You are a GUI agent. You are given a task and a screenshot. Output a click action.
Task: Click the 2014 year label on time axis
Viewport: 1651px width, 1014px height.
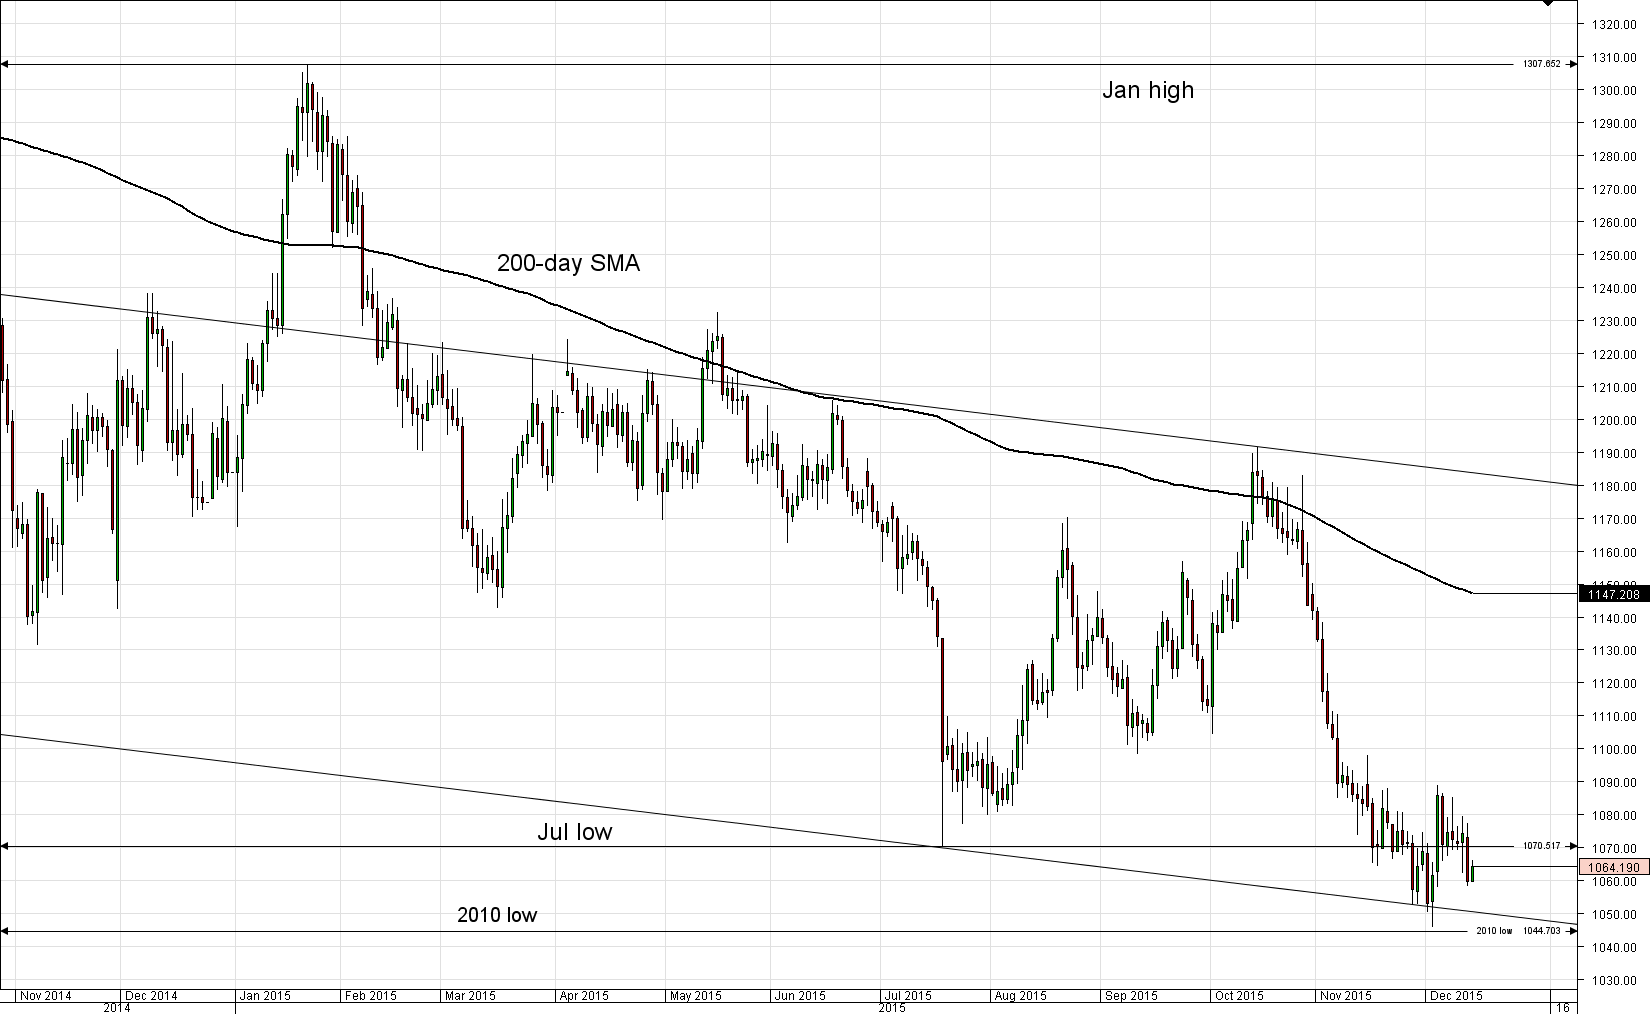(x=117, y=1008)
